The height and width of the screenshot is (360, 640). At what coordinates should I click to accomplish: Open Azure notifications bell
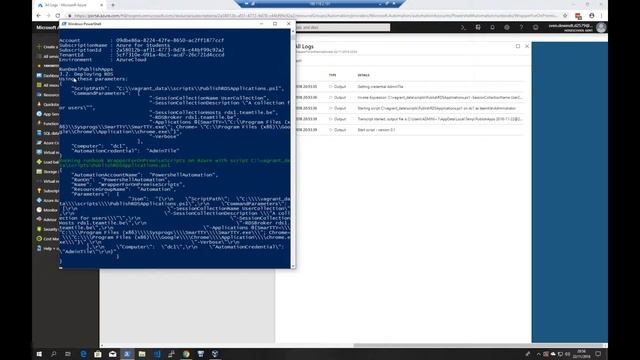tap(492, 27)
